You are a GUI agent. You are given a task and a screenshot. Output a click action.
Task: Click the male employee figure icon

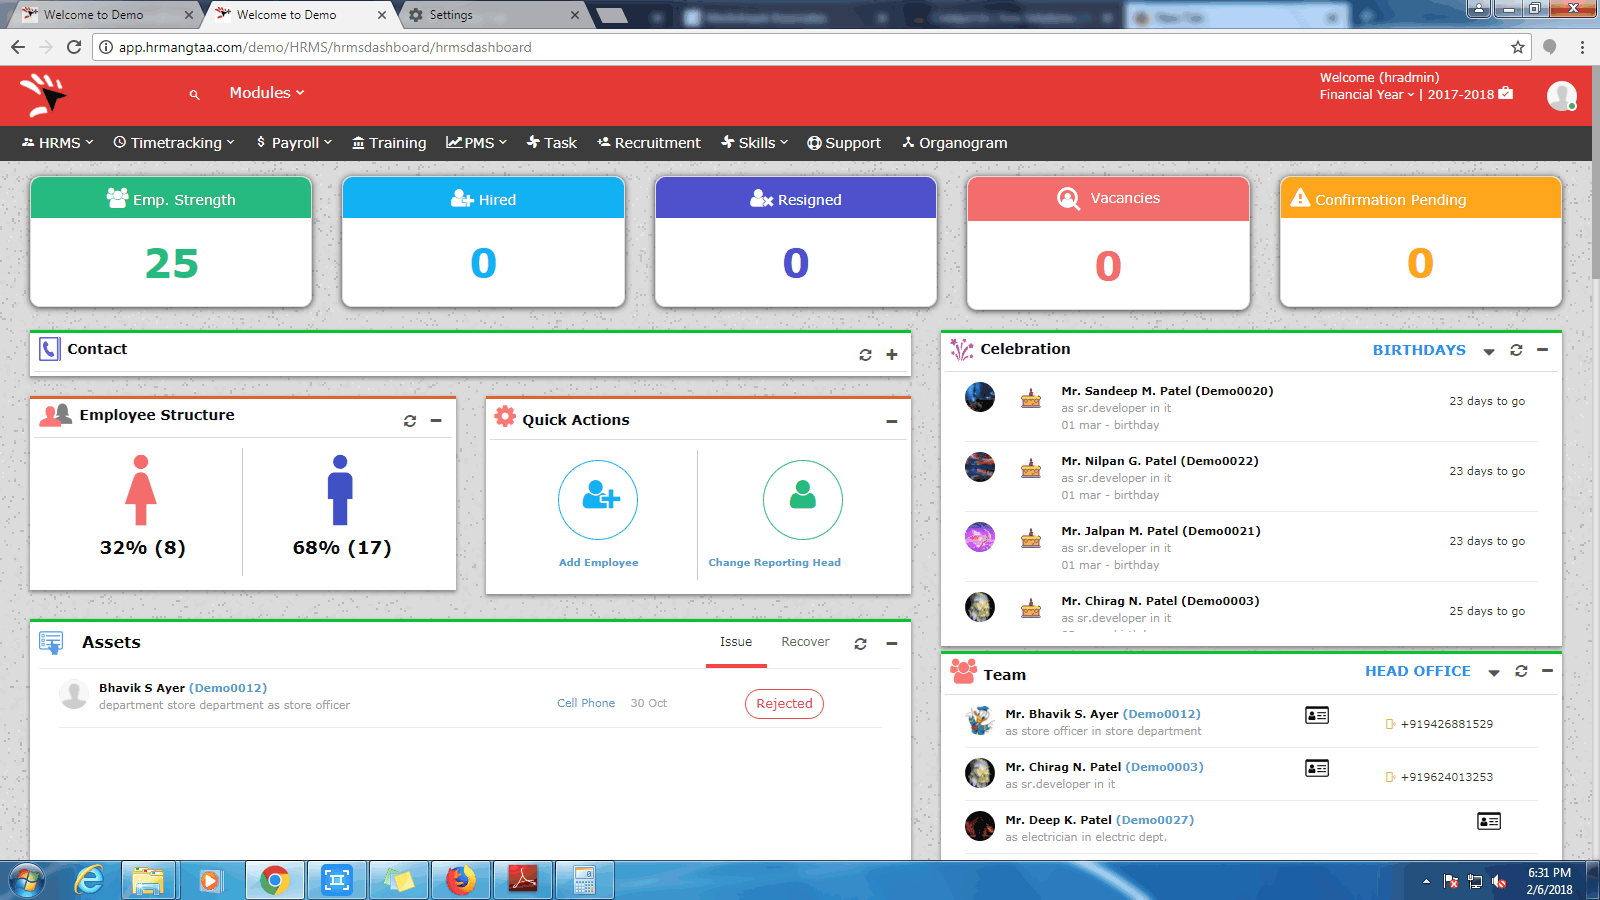coord(340,490)
